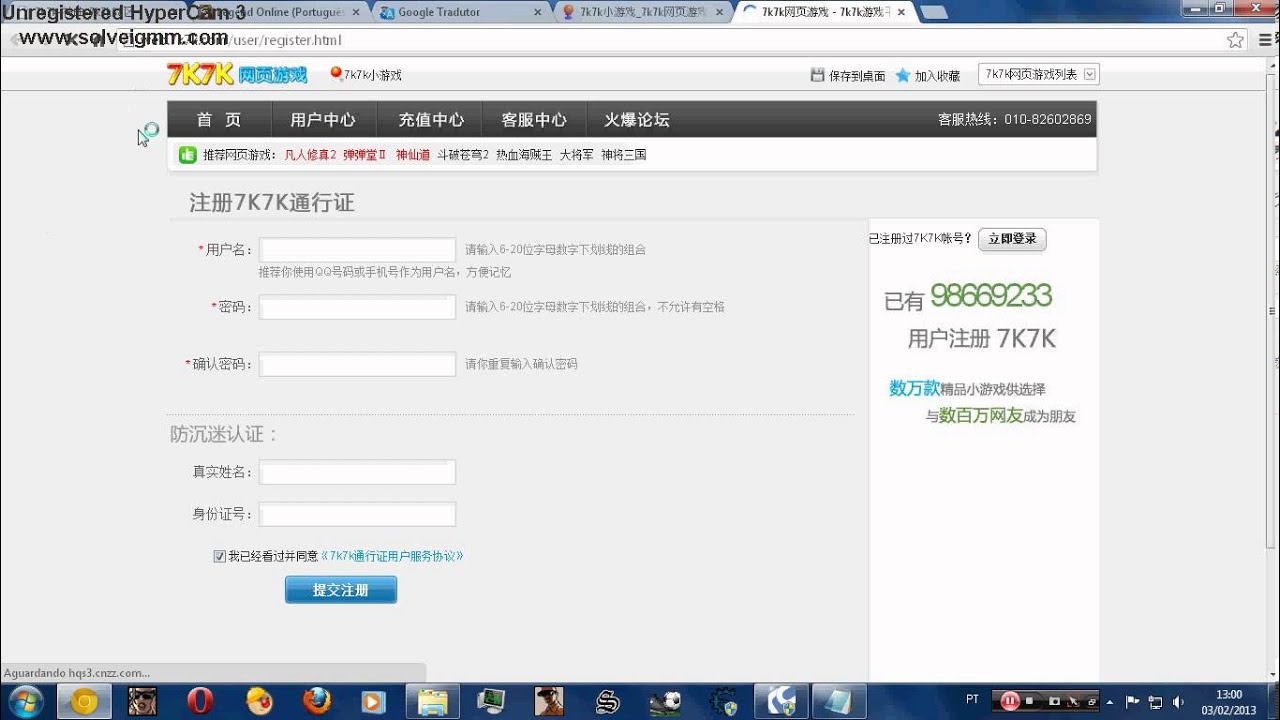Open the 7k7k小游戏 link with red icon
Viewport: 1280px width, 720px height.
[366, 75]
